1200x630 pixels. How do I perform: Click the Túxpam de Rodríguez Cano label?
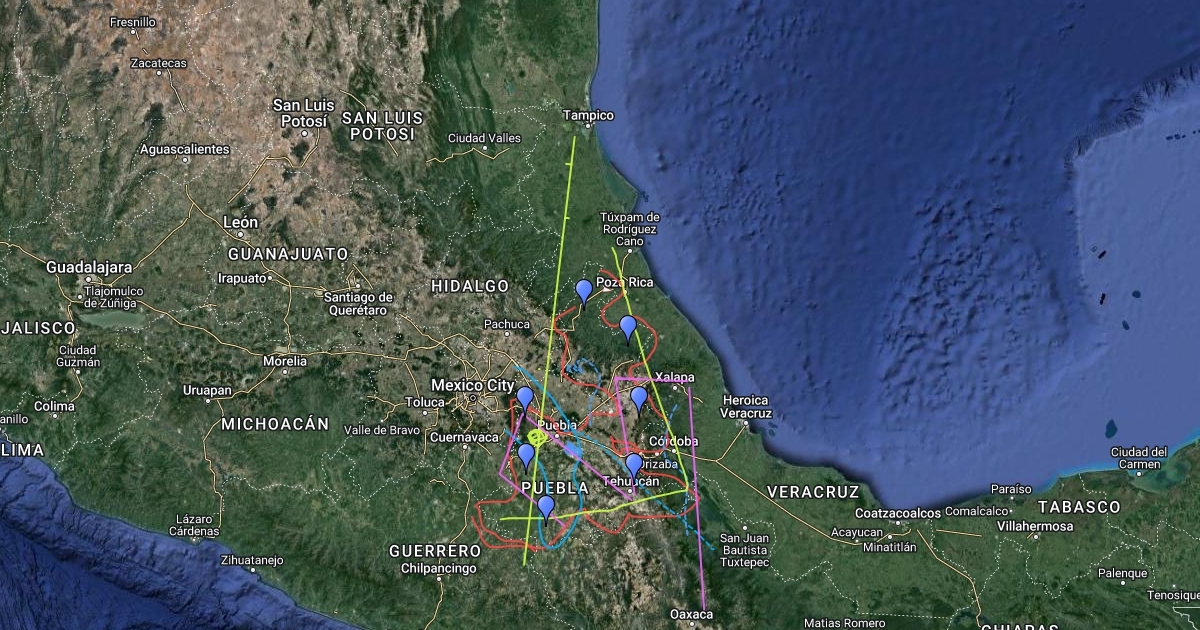coord(629,229)
